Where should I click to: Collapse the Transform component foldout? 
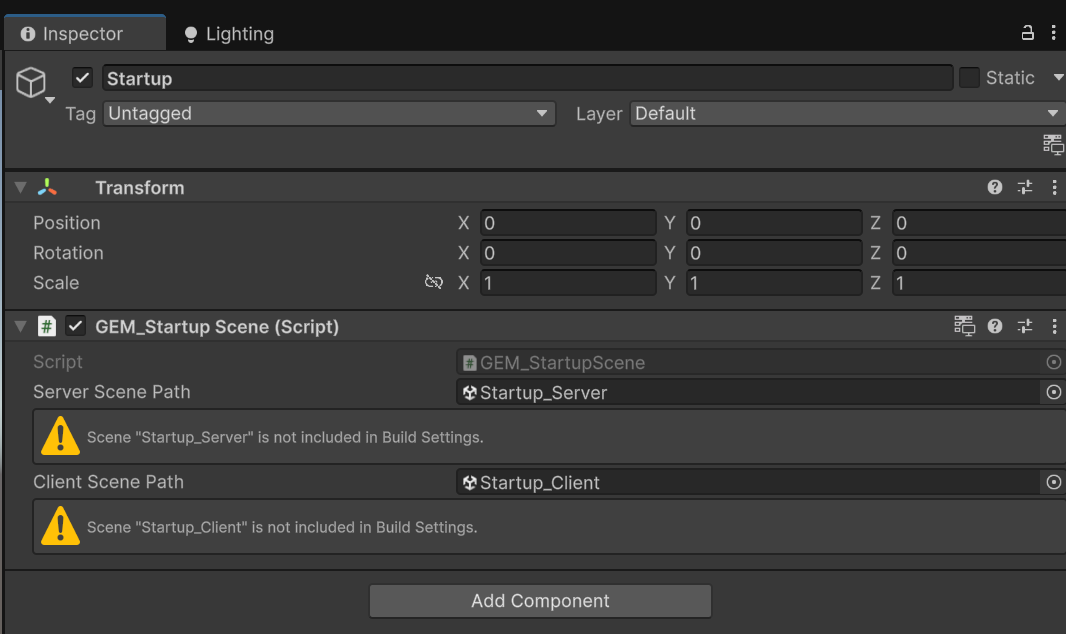[20, 188]
